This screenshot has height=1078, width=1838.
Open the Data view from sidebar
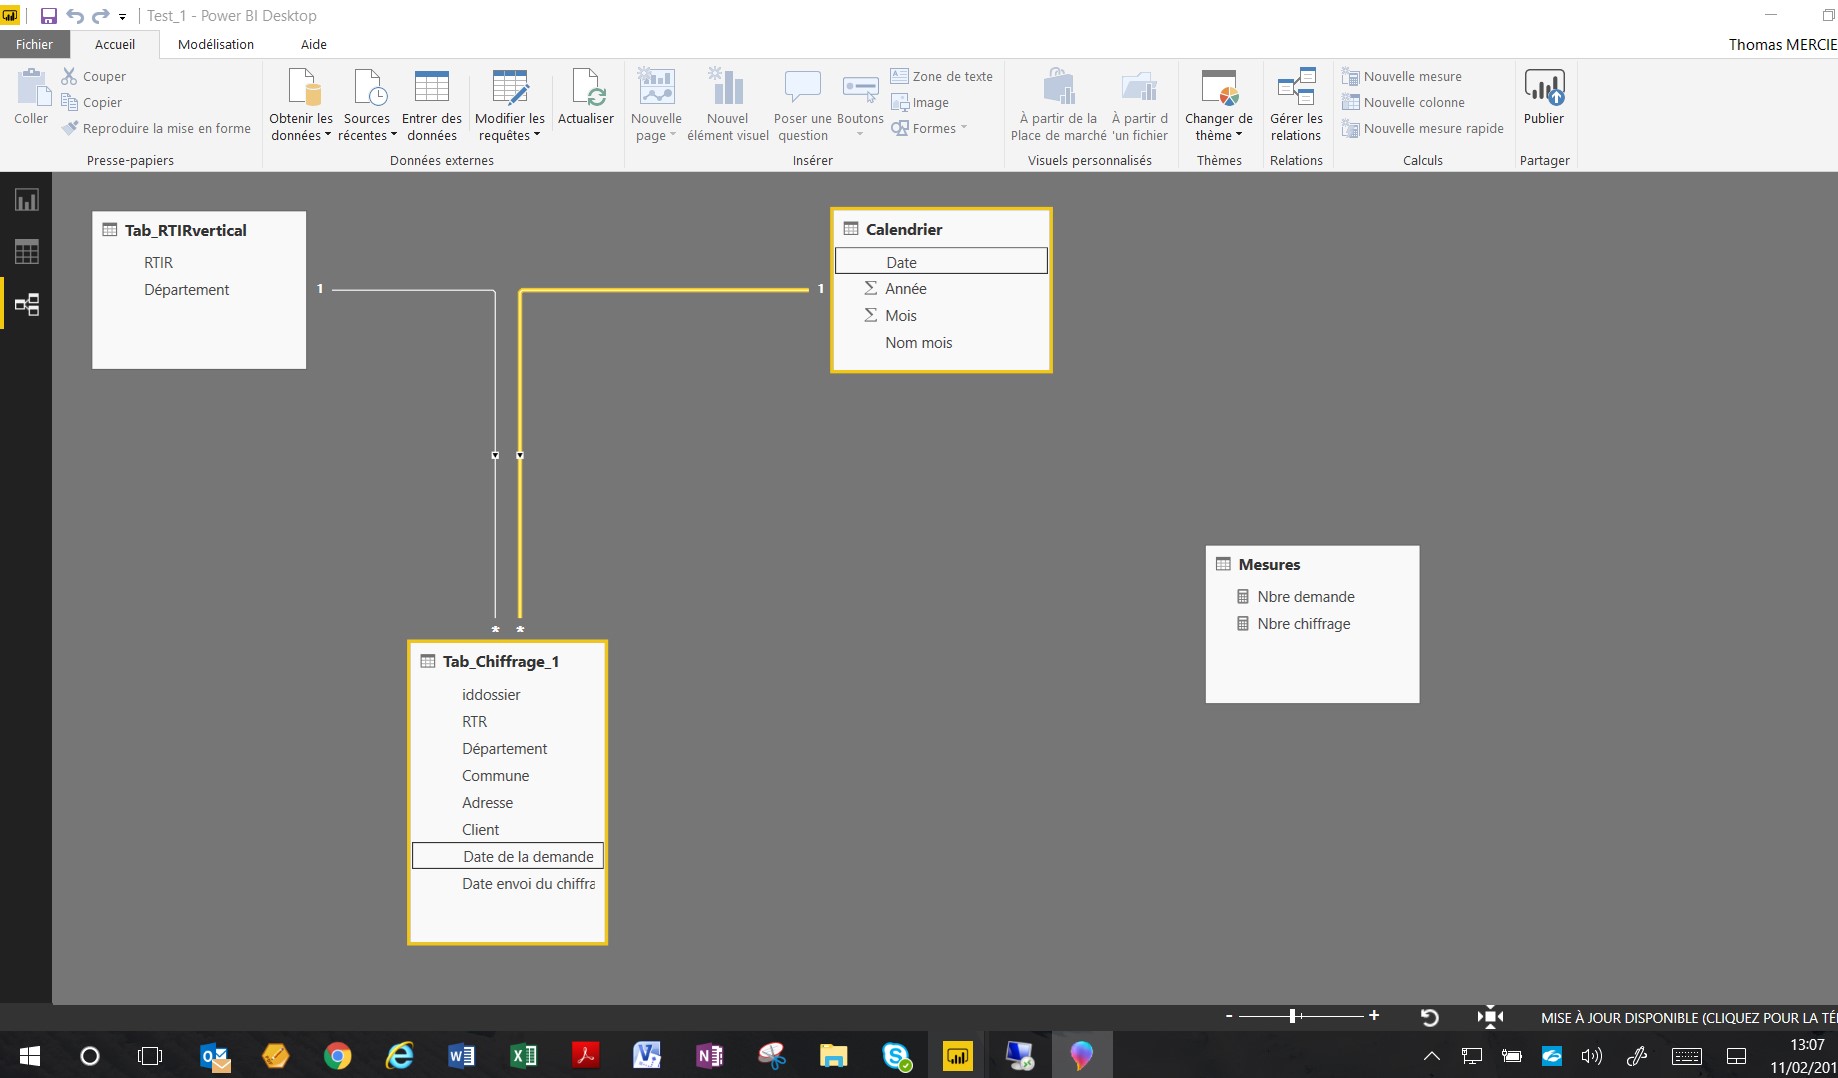pos(26,252)
